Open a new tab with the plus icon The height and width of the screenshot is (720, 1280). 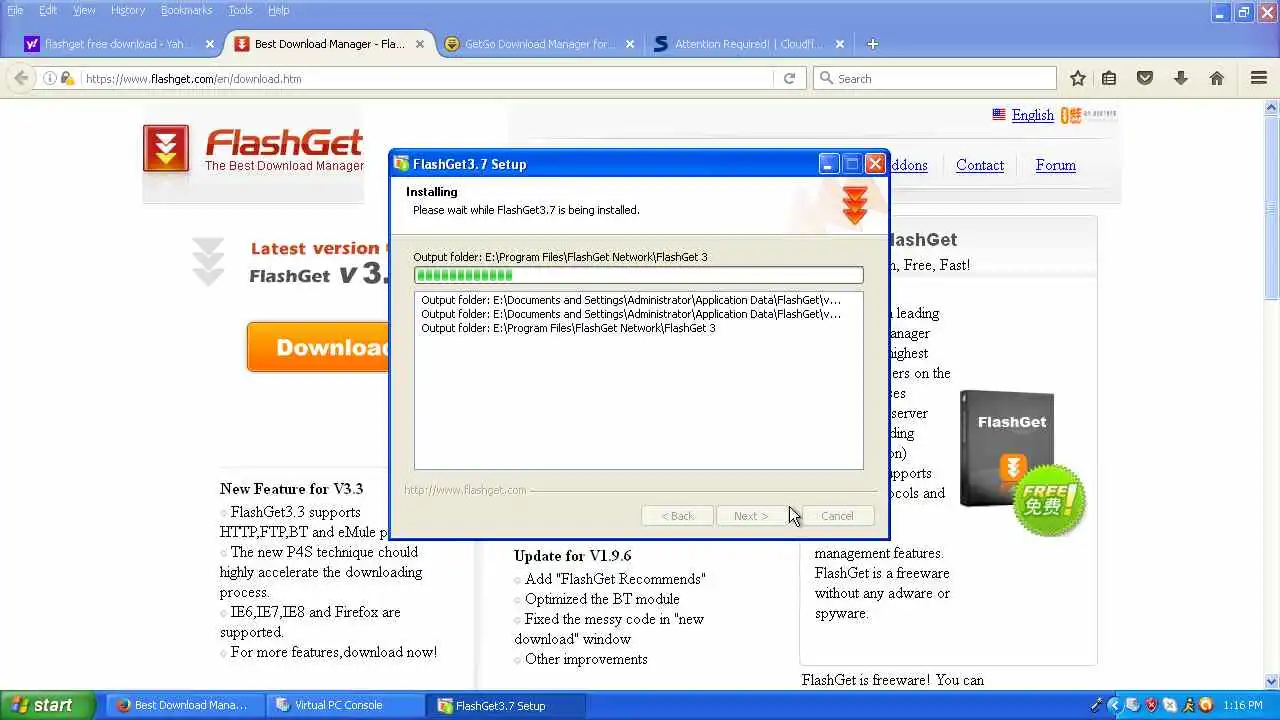tap(872, 44)
